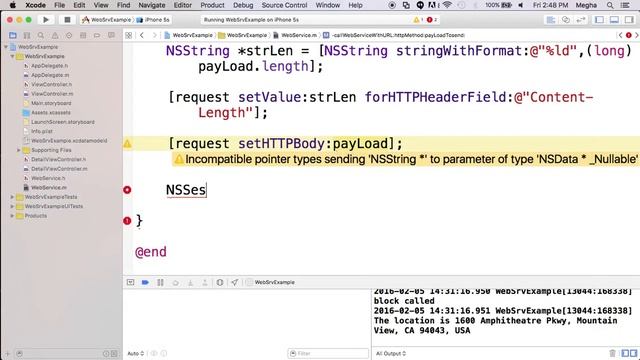This screenshot has width=640, height=360.
Task: Open the All Output dropdown
Action: (391, 353)
